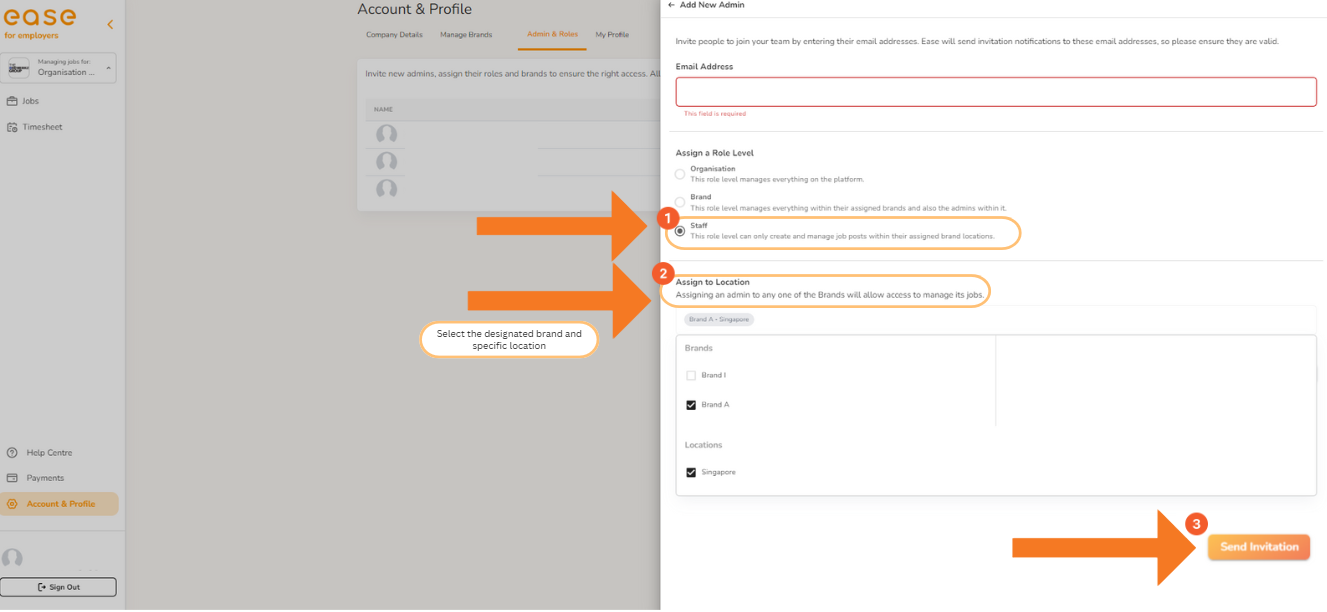Click the ease for employers logo
Screen dimensions: 1327x612
tap(40, 23)
